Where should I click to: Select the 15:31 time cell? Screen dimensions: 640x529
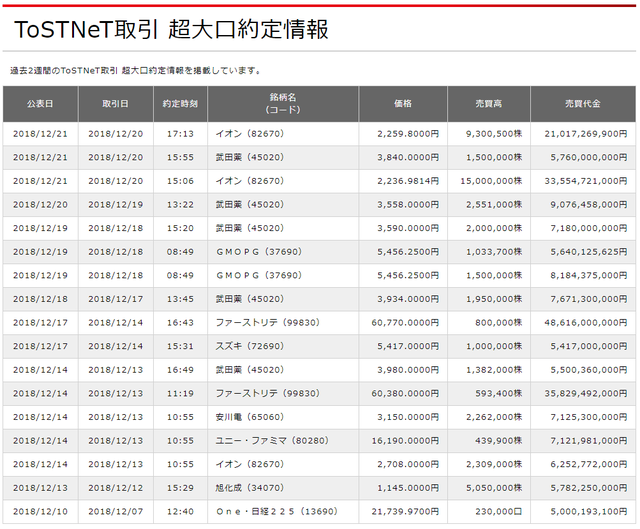click(x=180, y=346)
